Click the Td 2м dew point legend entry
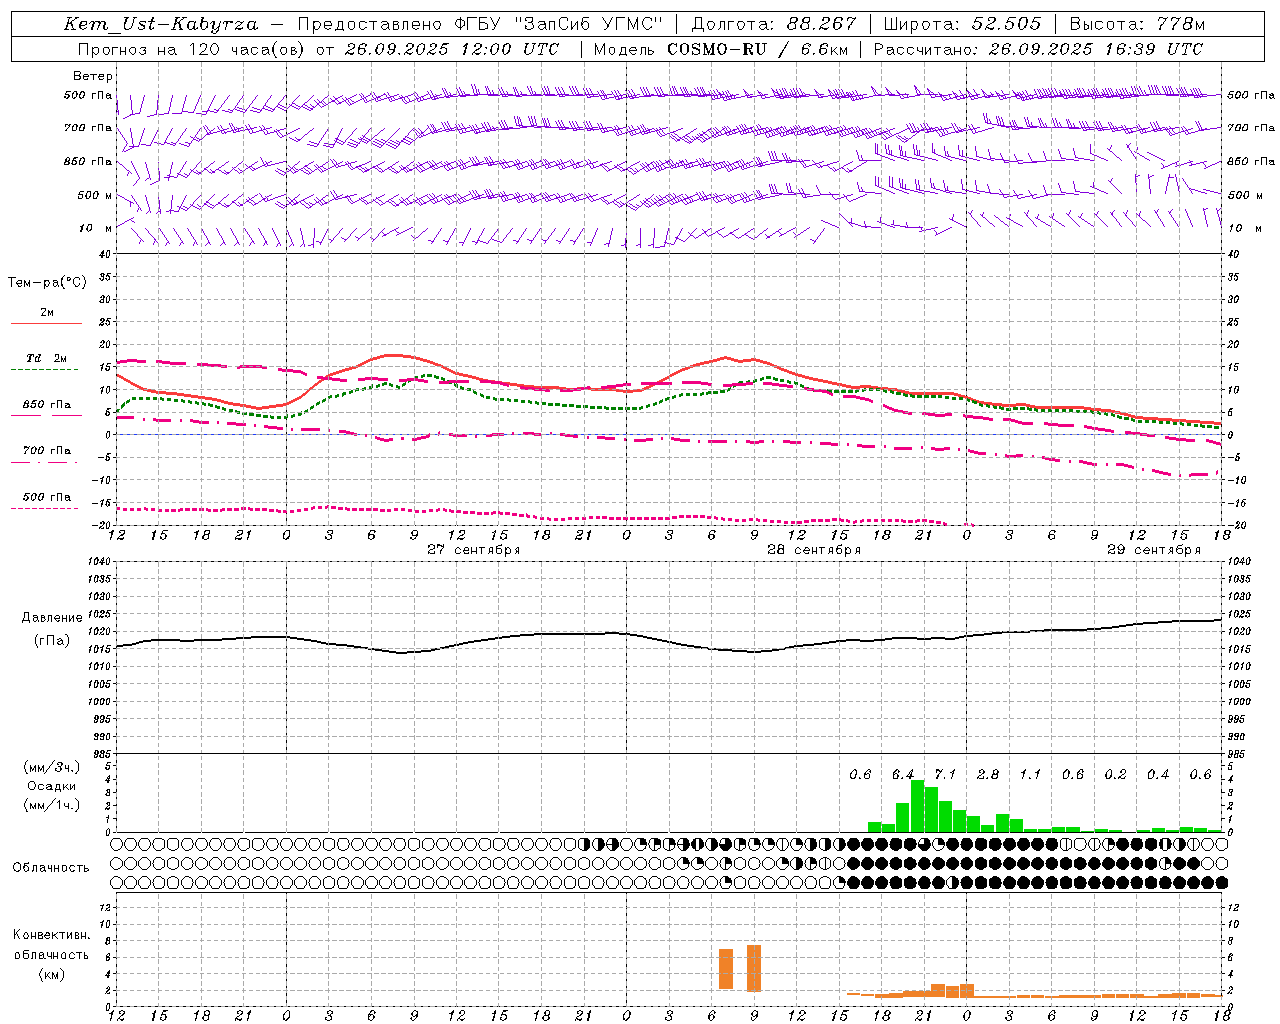The width and height of the screenshot is (1280, 1024). coord(47,358)
